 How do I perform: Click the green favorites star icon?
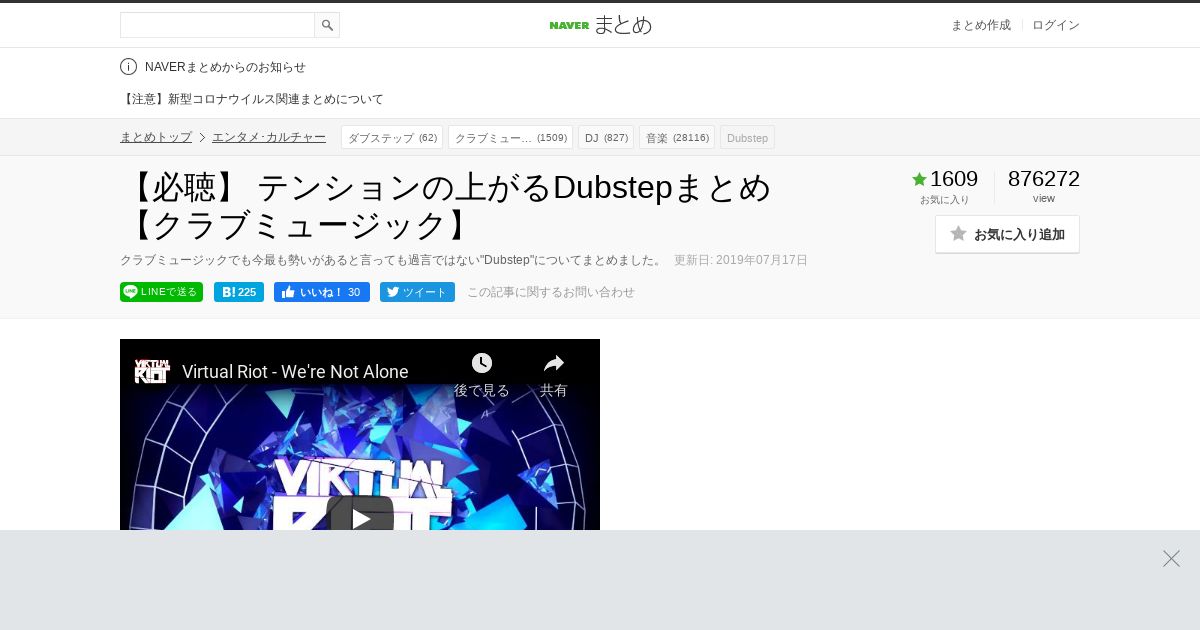920,179
